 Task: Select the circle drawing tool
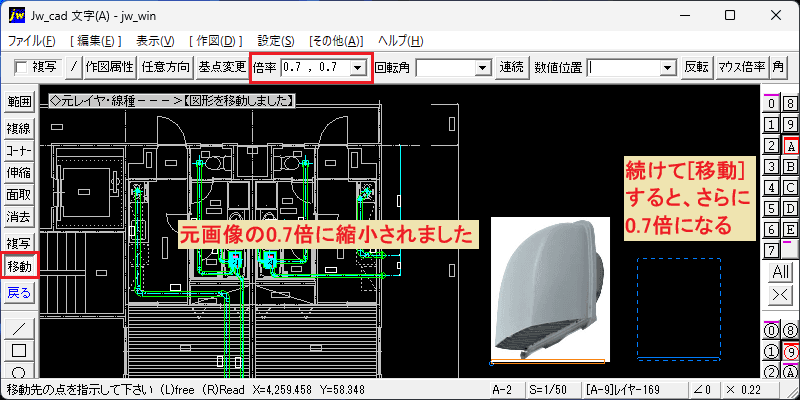coord(19,371)
